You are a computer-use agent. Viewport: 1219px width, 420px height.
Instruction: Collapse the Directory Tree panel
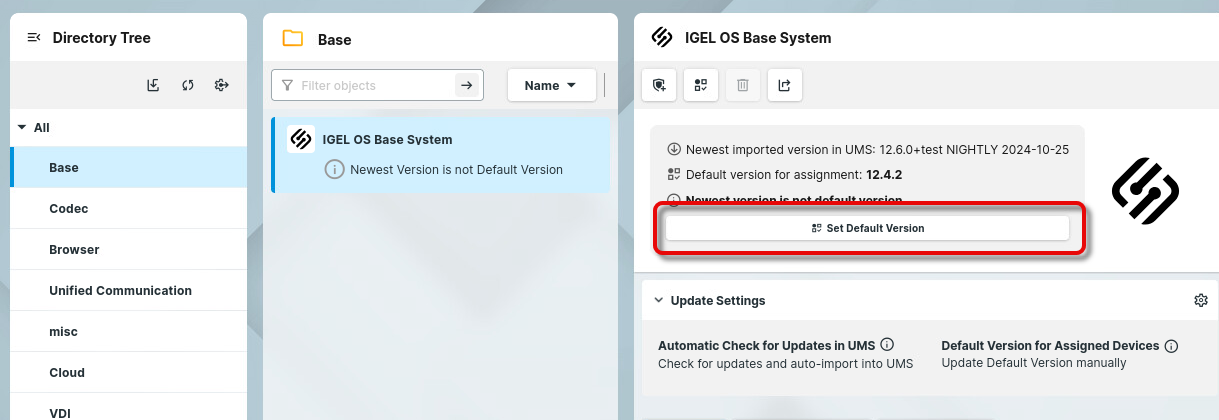34,38
